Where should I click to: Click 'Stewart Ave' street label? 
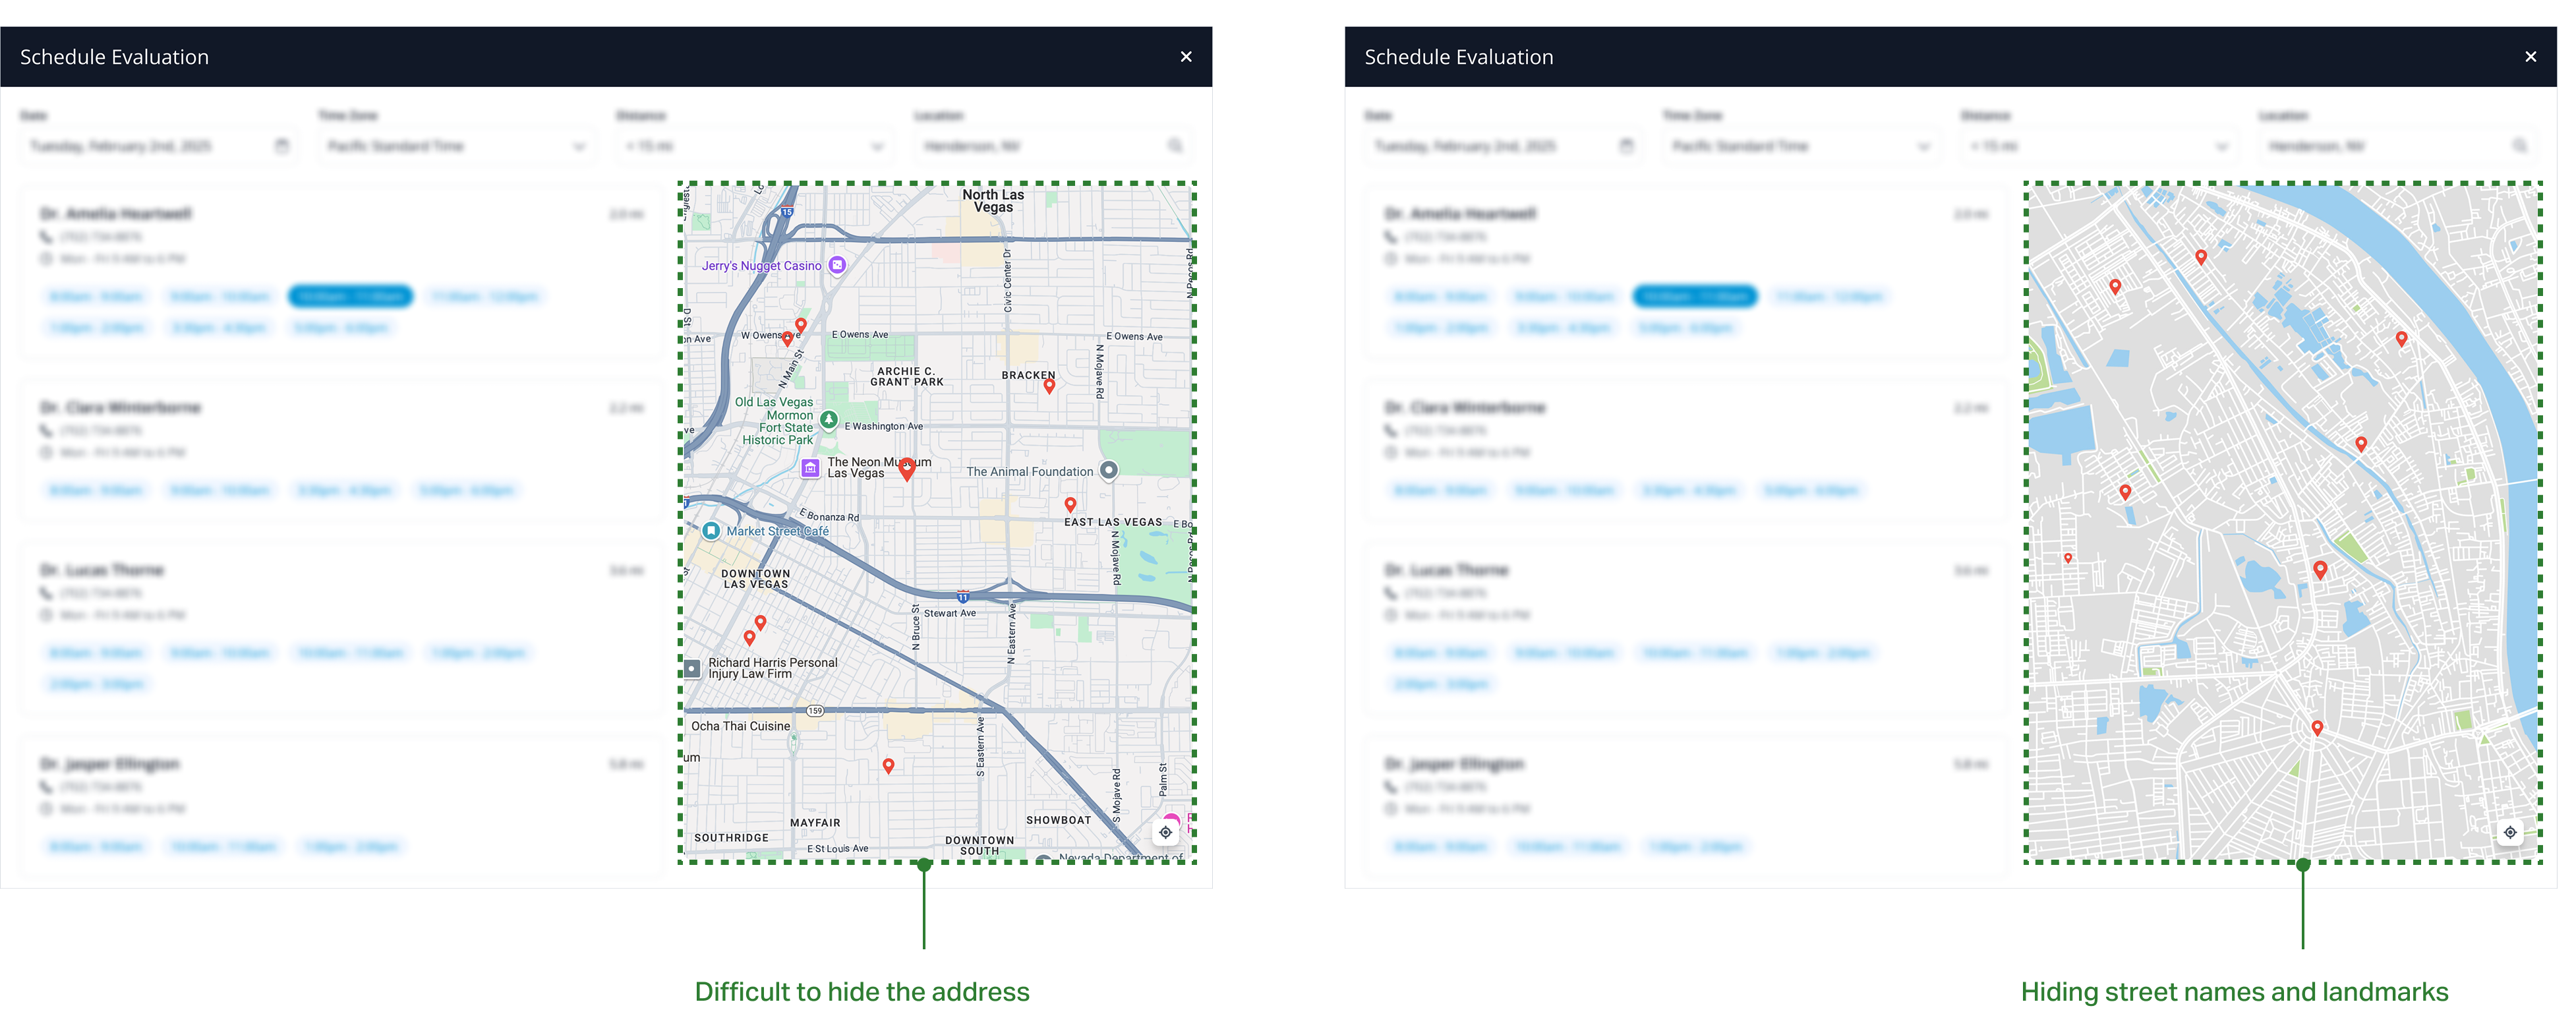click(x=950, y=613)
